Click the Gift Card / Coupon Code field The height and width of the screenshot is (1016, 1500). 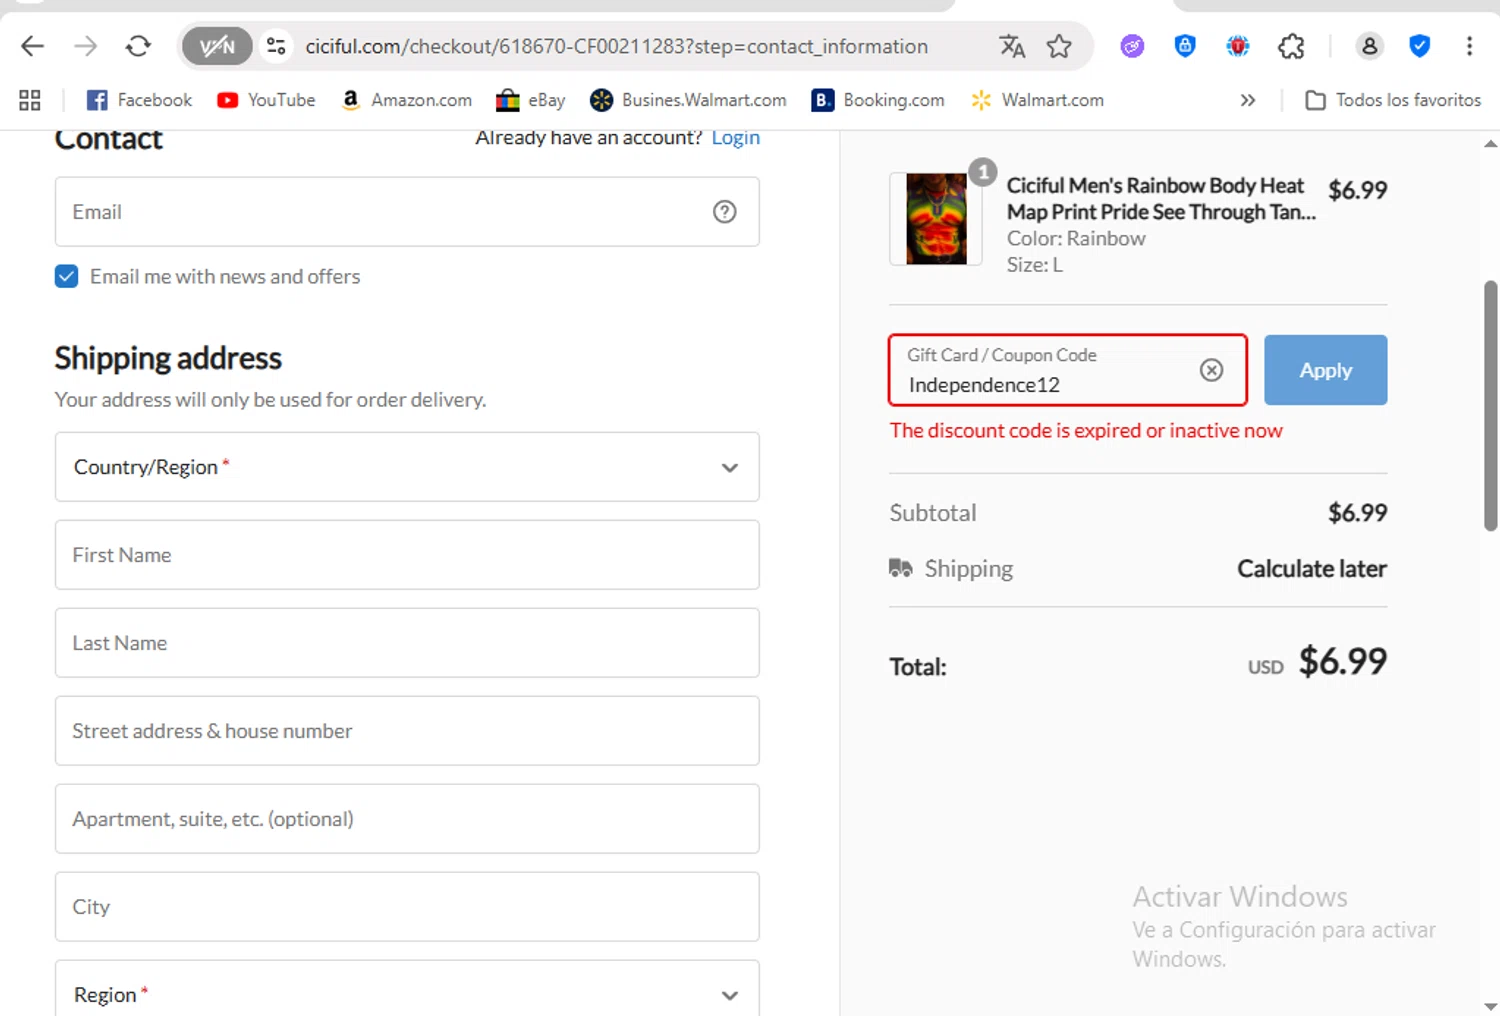pyautogui.click(x=1067, y=370)
